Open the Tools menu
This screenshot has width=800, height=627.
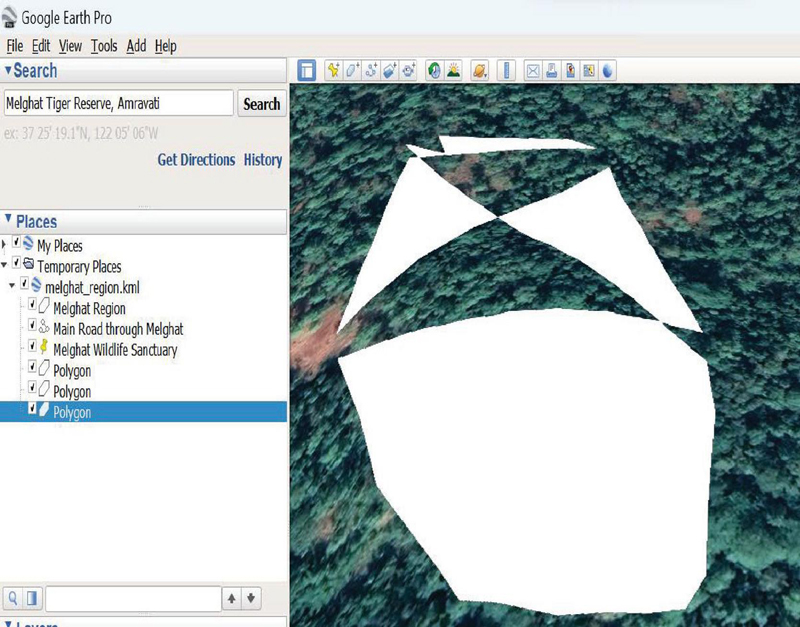(x=104, y=46)
